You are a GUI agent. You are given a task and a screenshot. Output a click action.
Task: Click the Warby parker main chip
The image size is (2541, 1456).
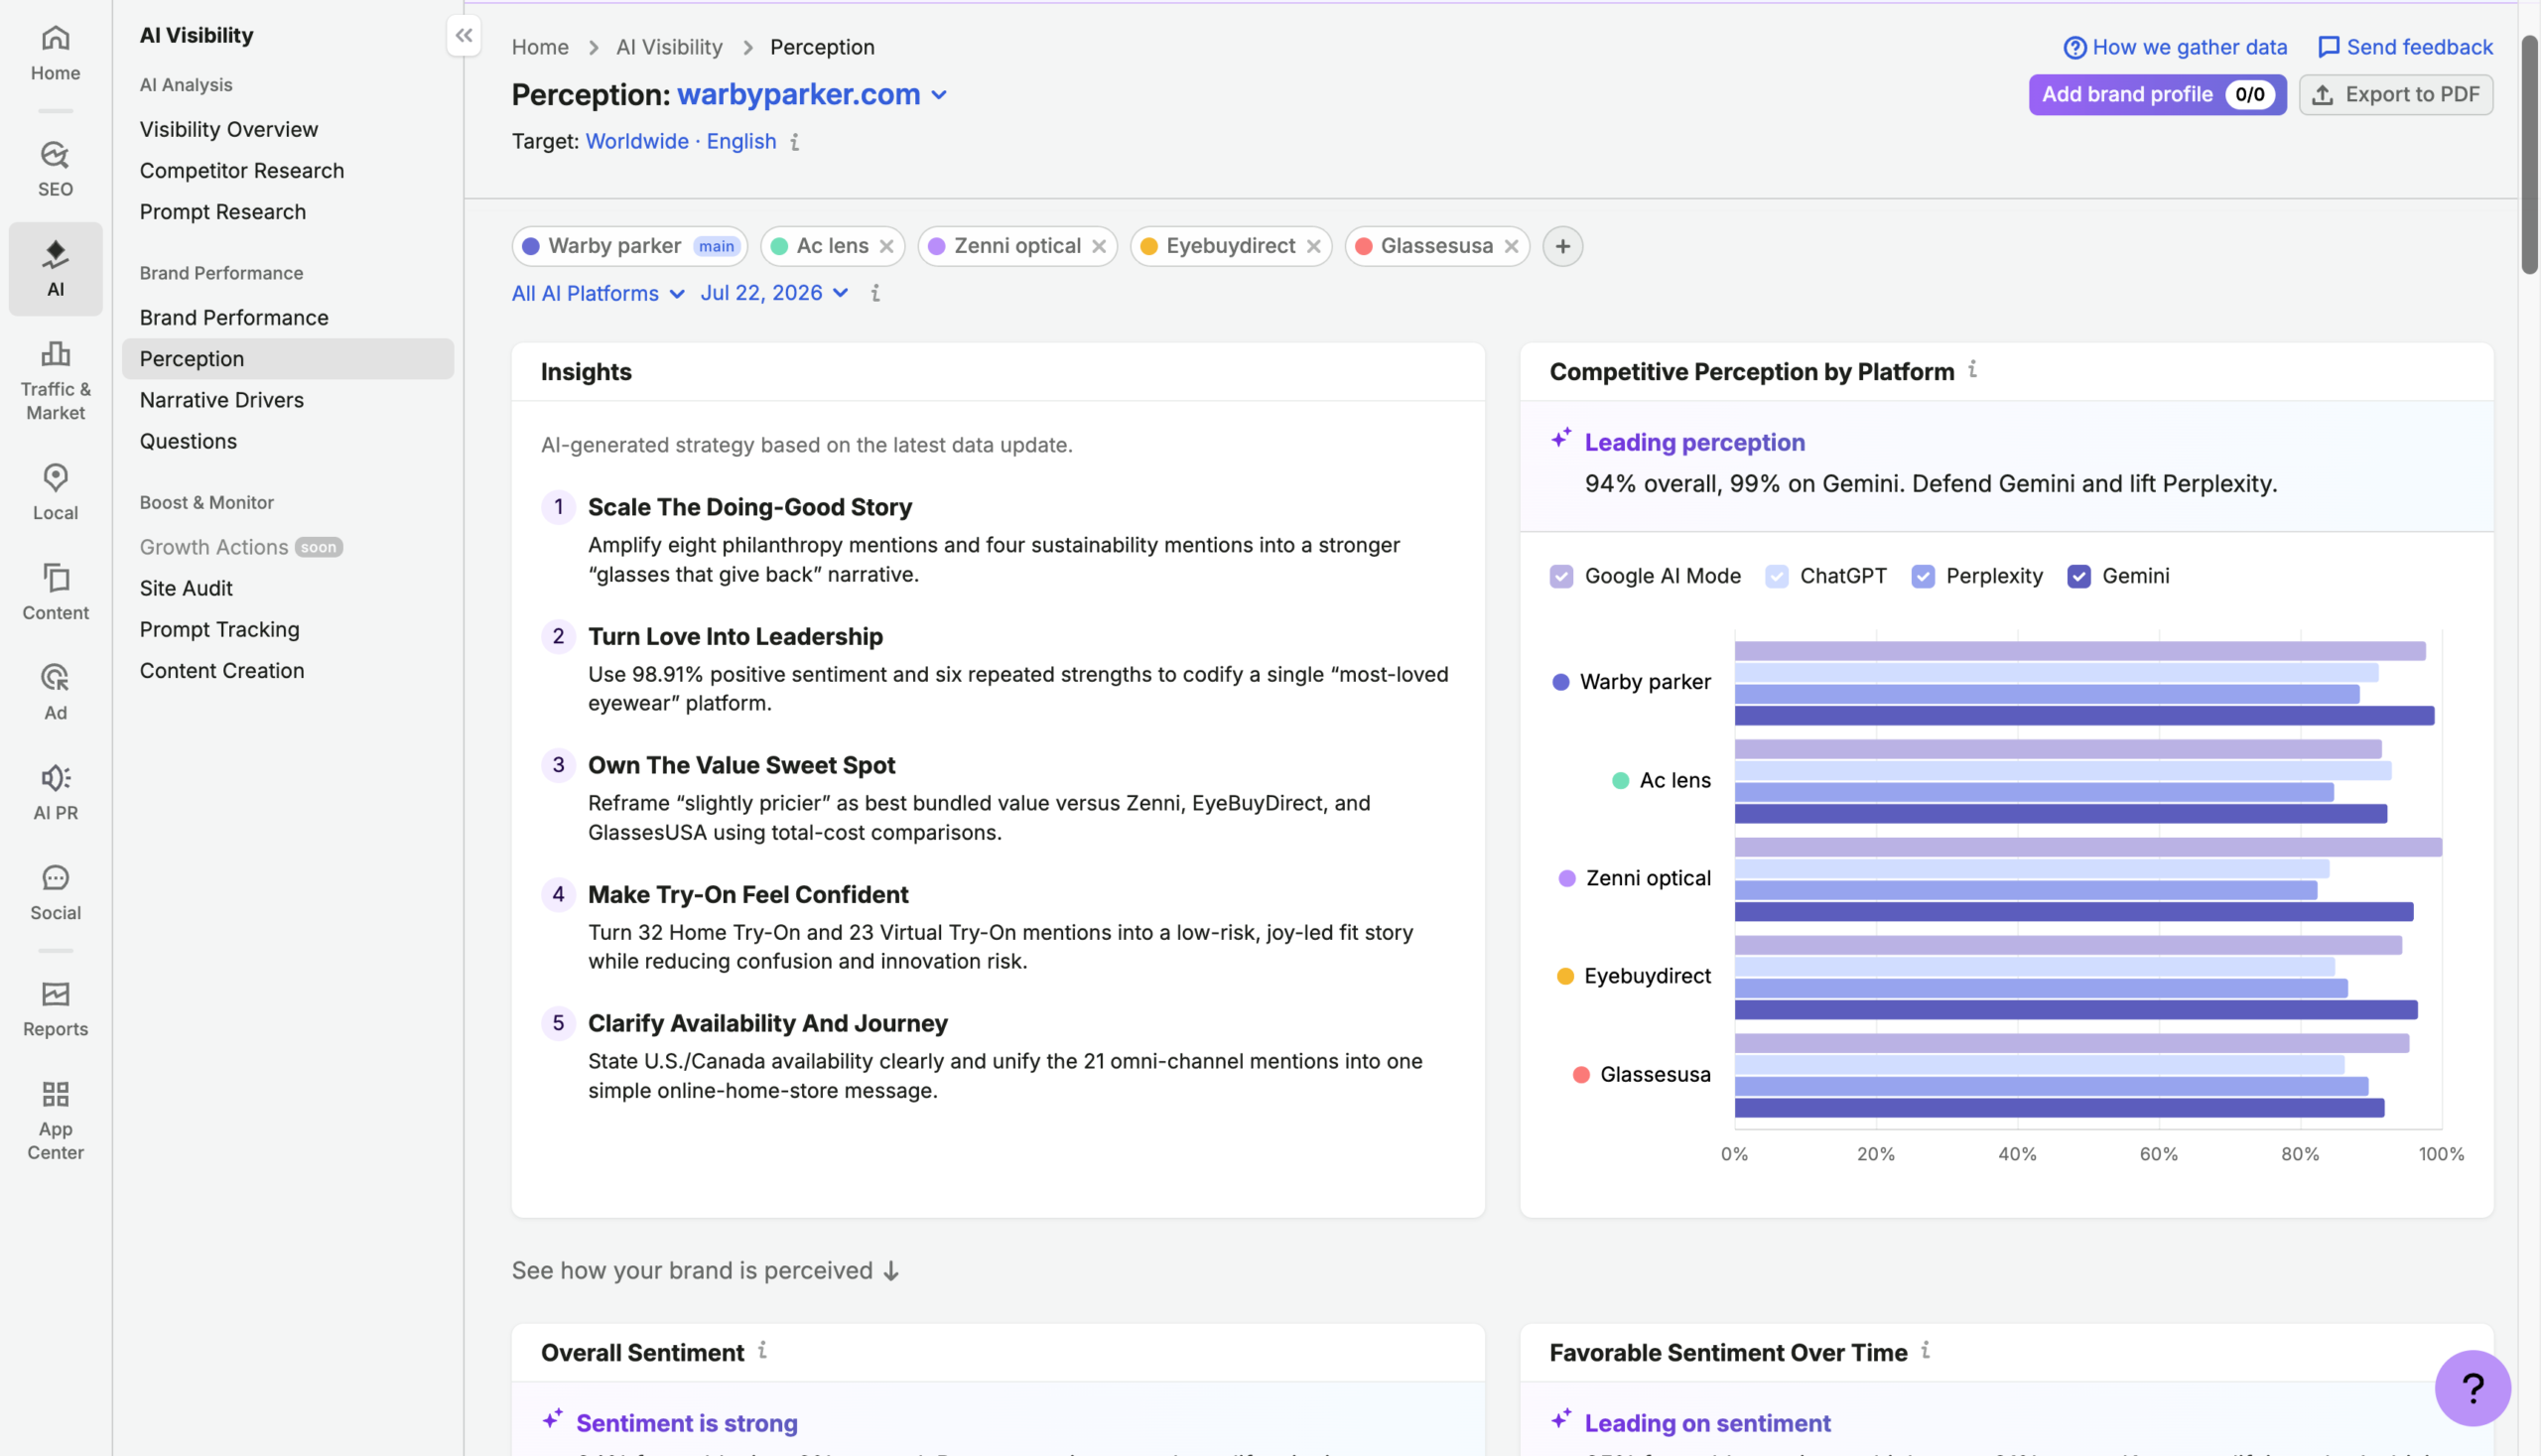coord(630,246)
